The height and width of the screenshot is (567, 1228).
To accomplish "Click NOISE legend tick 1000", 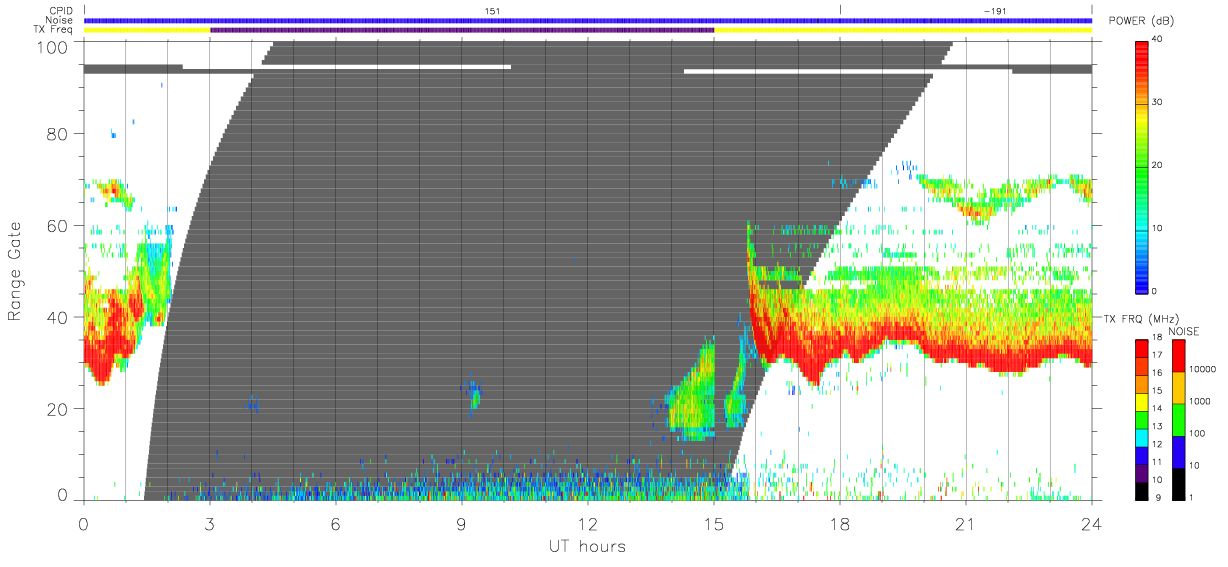I will tap(1199, 401).
